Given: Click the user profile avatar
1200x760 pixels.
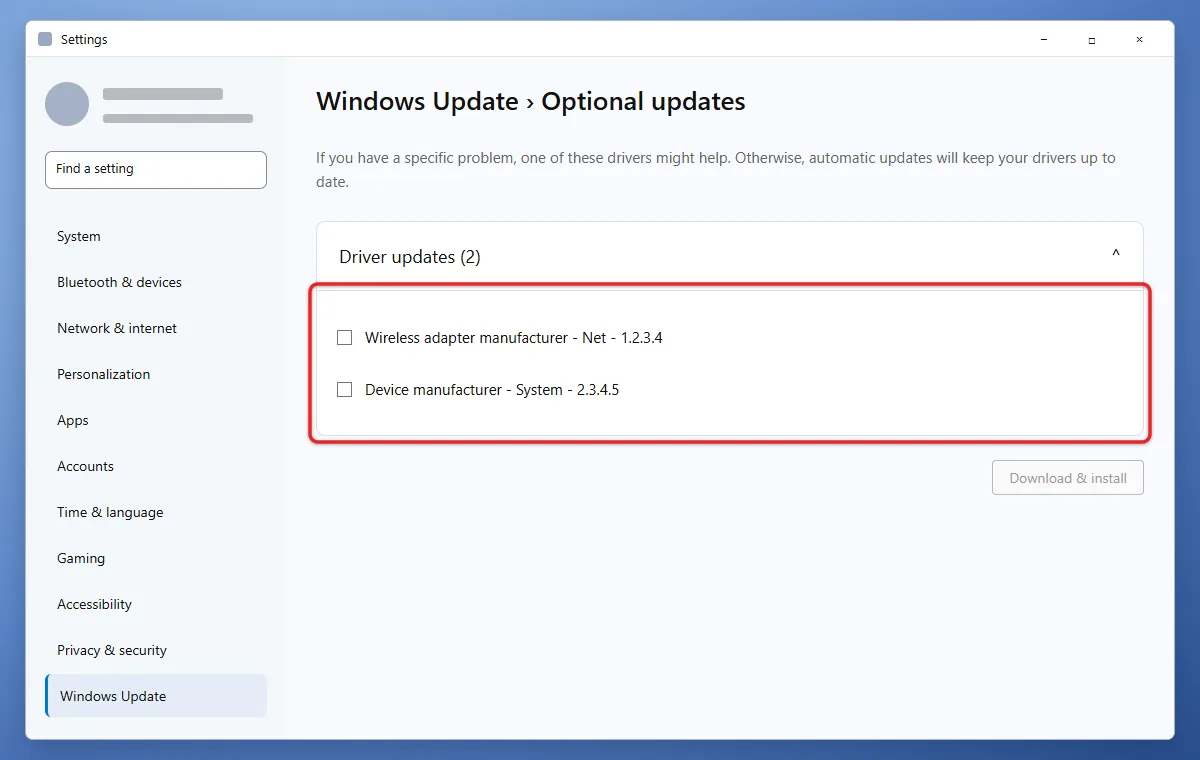Looking at the screenshot, I should [x=67, y=104].
